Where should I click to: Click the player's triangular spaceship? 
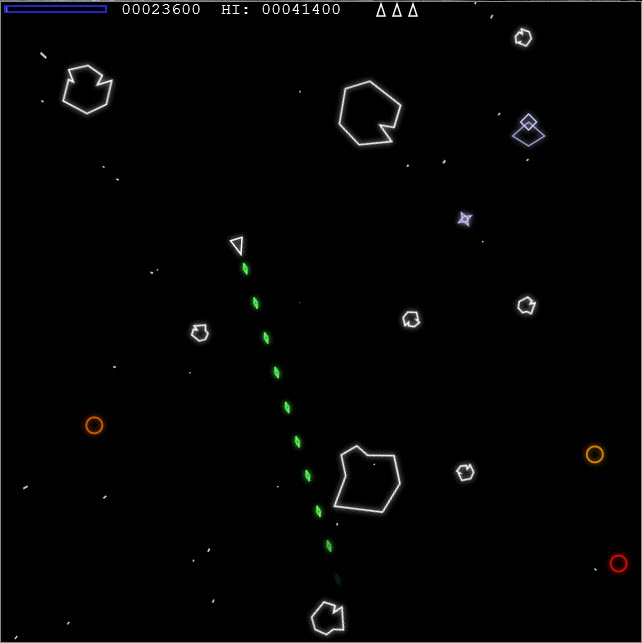[x=237, y=245]
